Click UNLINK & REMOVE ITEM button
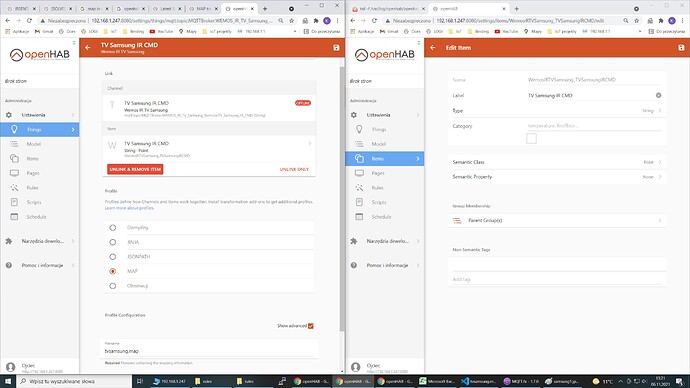The image size is (690, 388). (135, 169)
